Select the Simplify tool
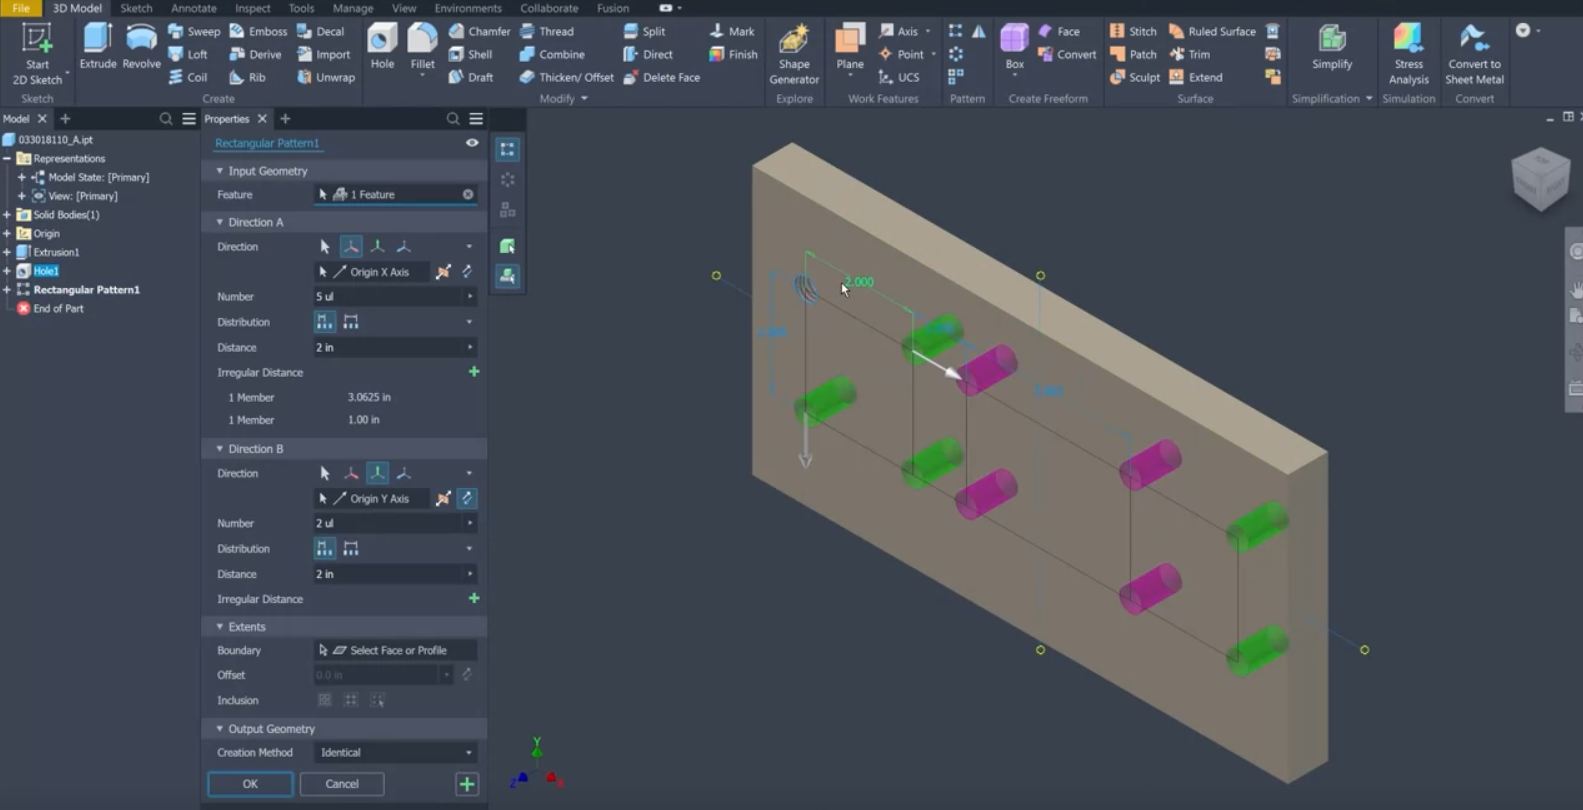Viewport: 1583px width, 810px height. click(x=1332, y=46)
